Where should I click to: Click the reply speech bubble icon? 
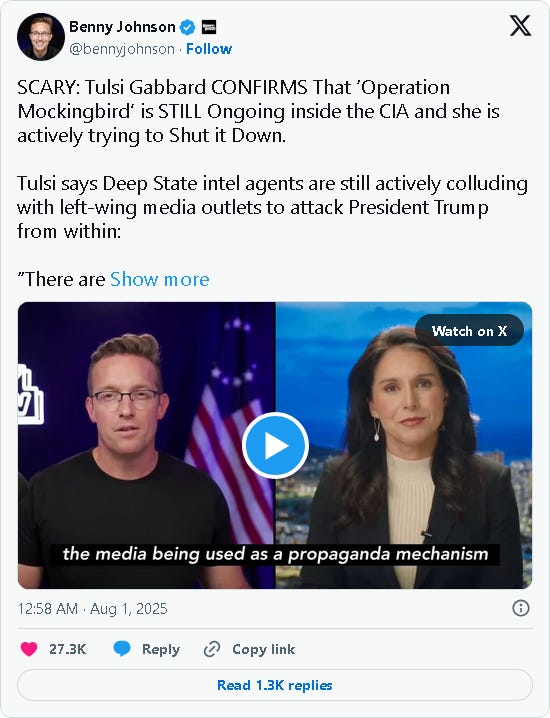click(122, 649)
